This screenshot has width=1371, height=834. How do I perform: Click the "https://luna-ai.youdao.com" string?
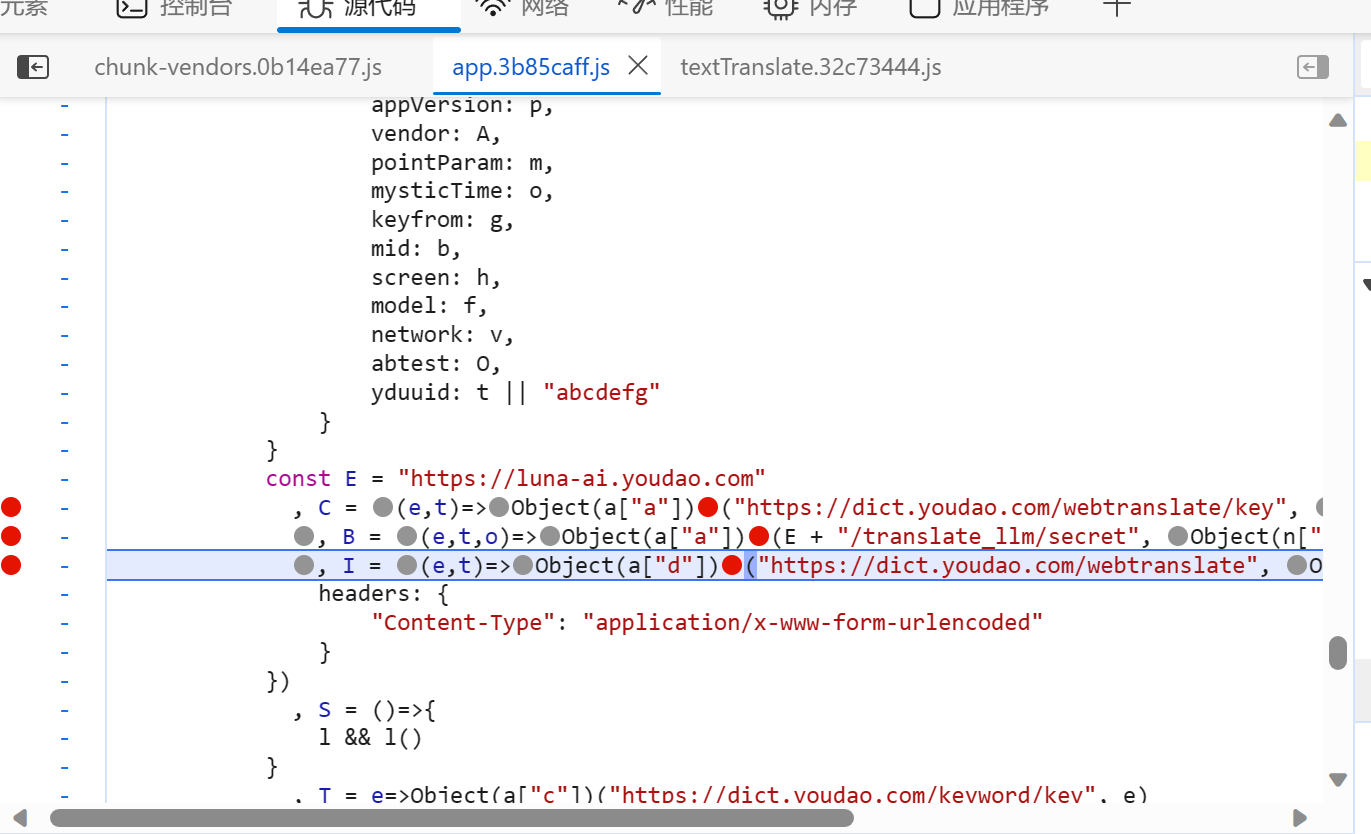pyautogui.click(x=581, y=478)
